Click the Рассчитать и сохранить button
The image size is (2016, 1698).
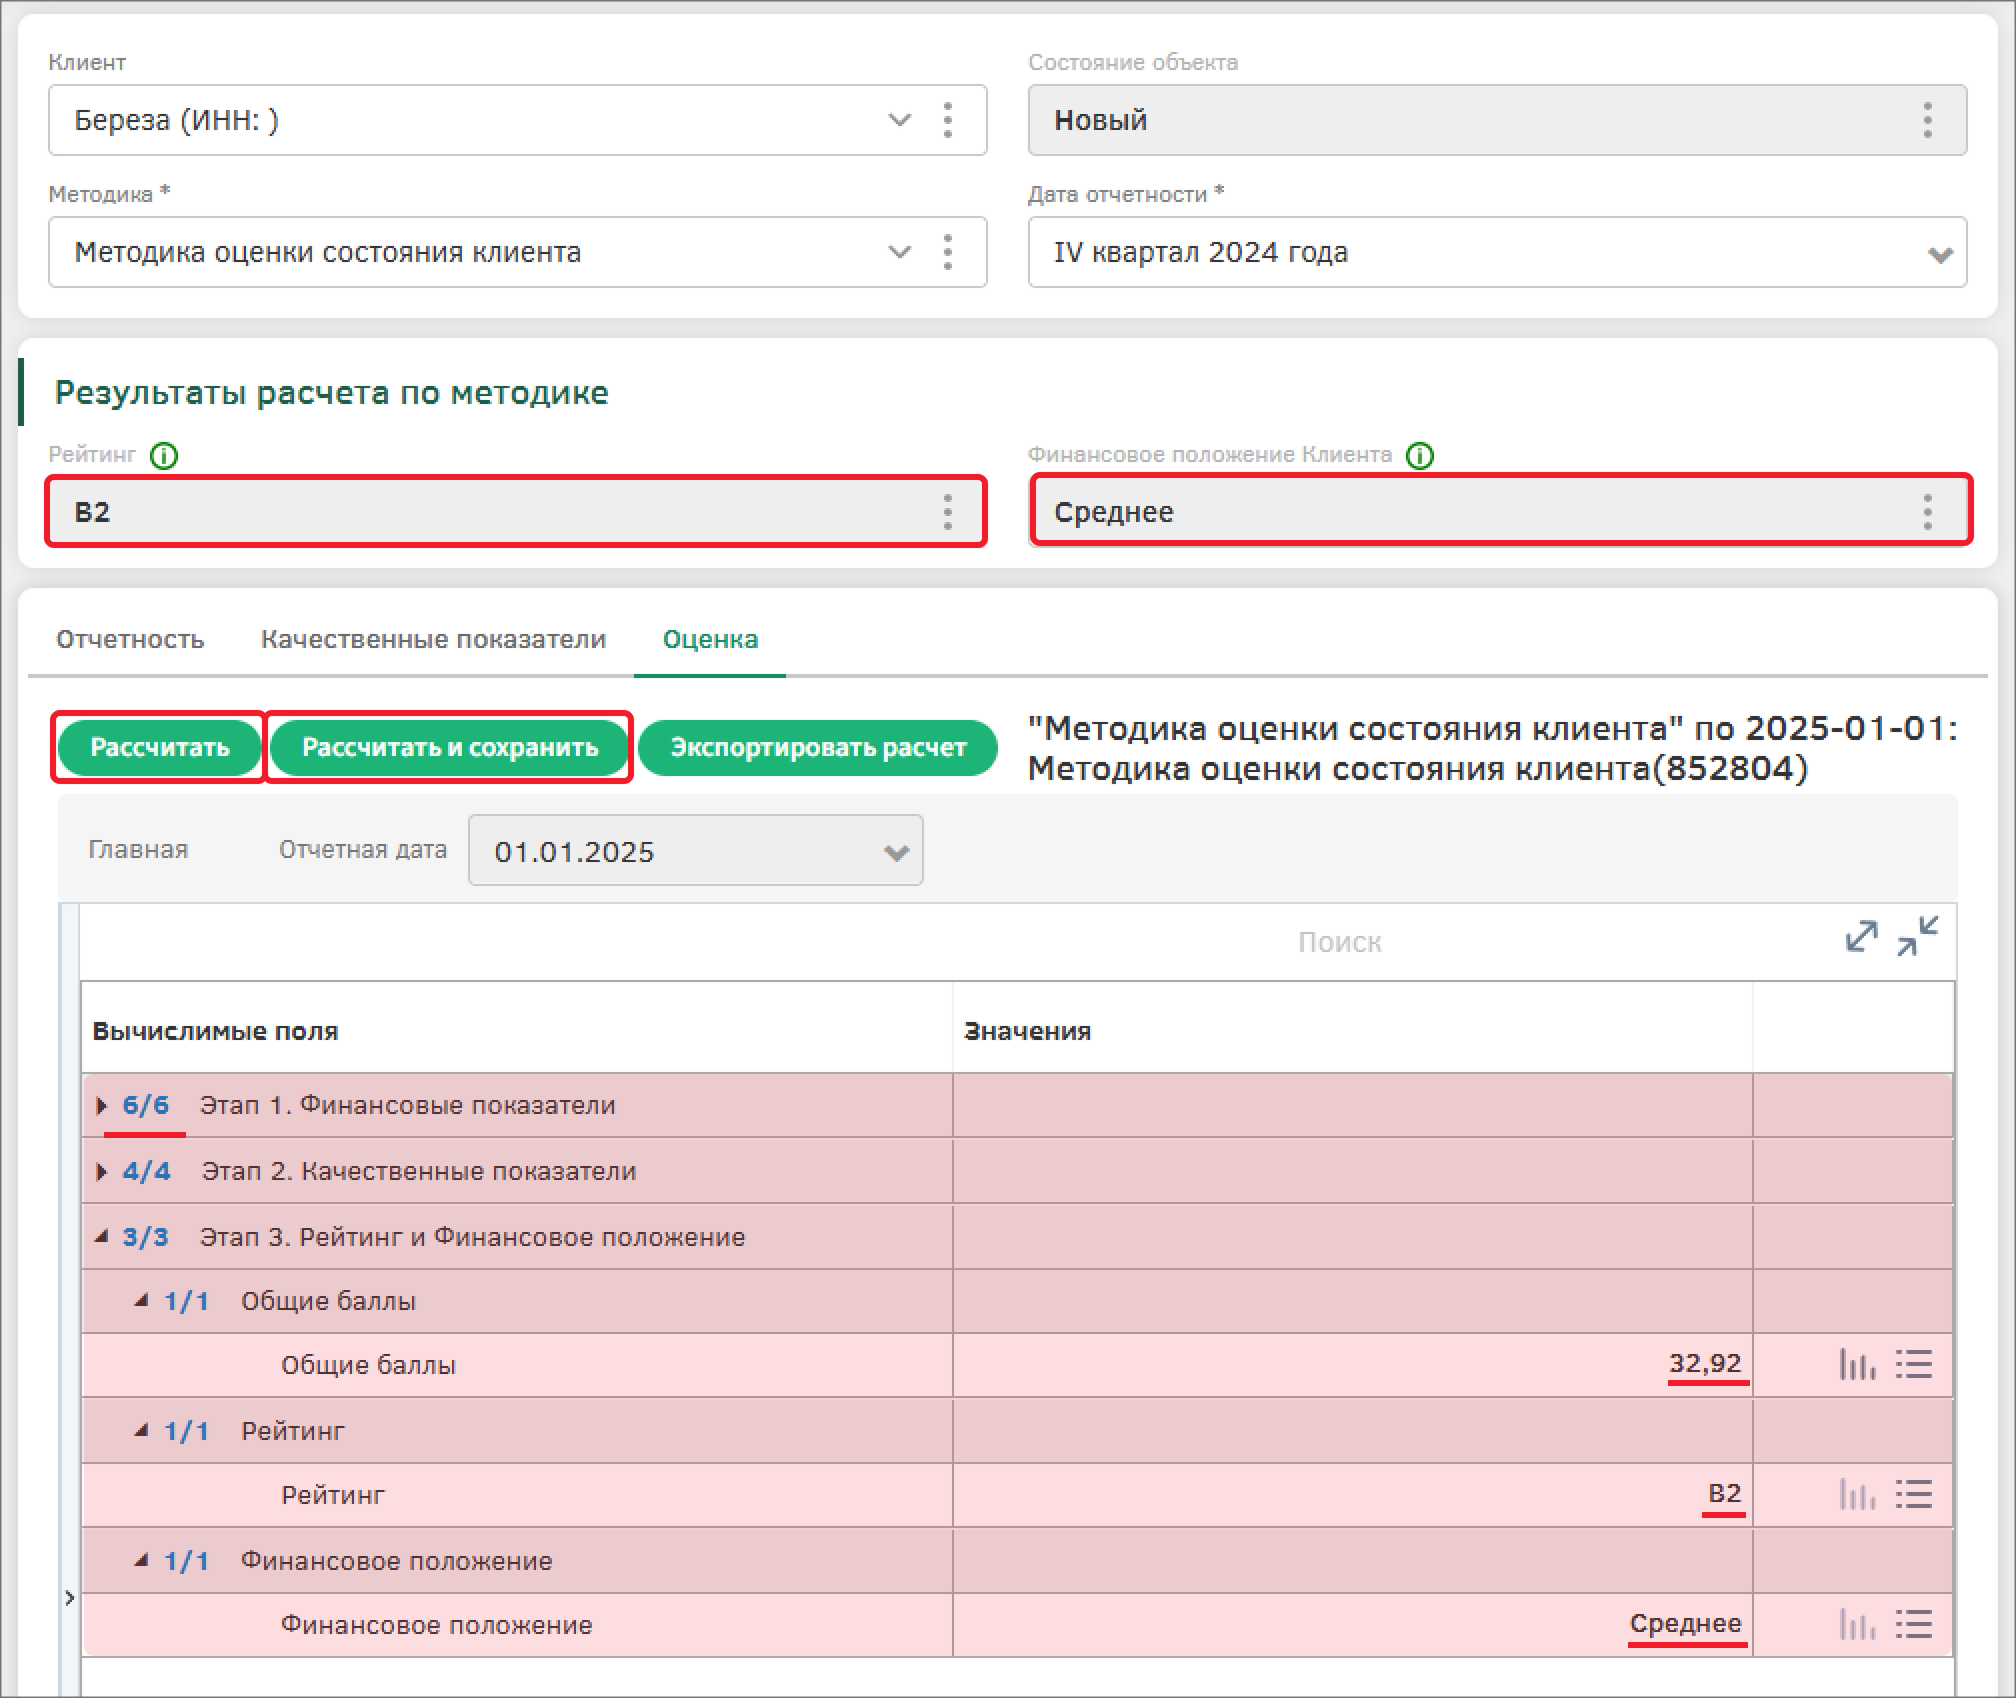coord(450,748)
